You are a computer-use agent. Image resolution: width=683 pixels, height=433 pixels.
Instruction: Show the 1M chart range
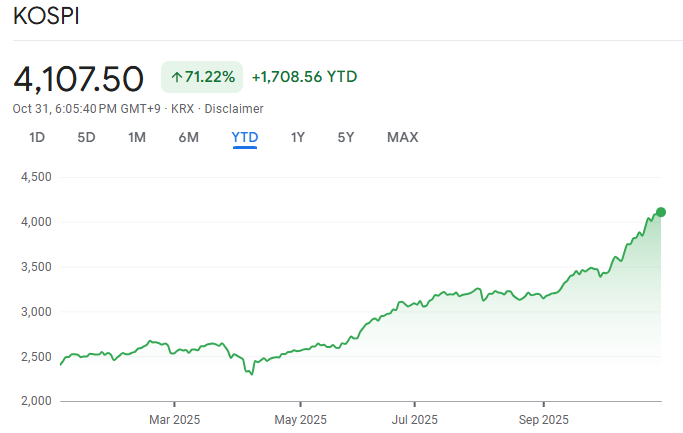pos(137,137)
